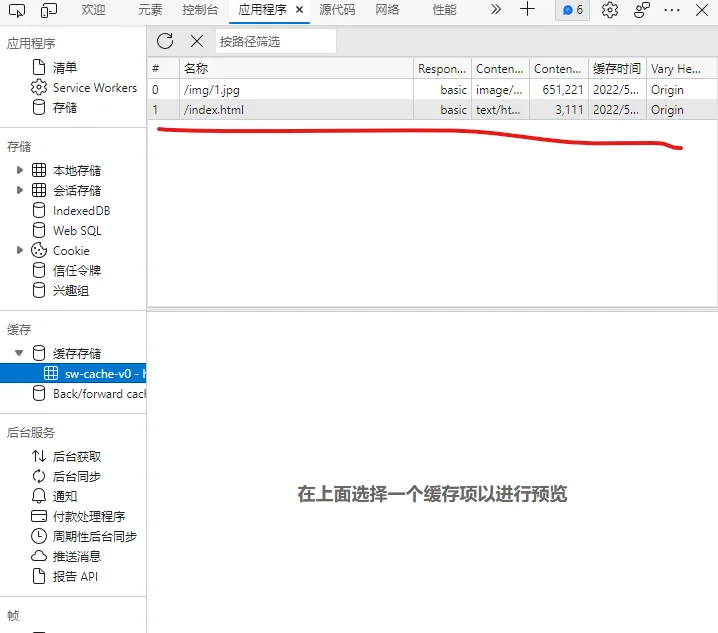Select sw-cache-v0 cache entry
Image resolution: width=718 pixels, height=633 pixels.
pos(73,373)
